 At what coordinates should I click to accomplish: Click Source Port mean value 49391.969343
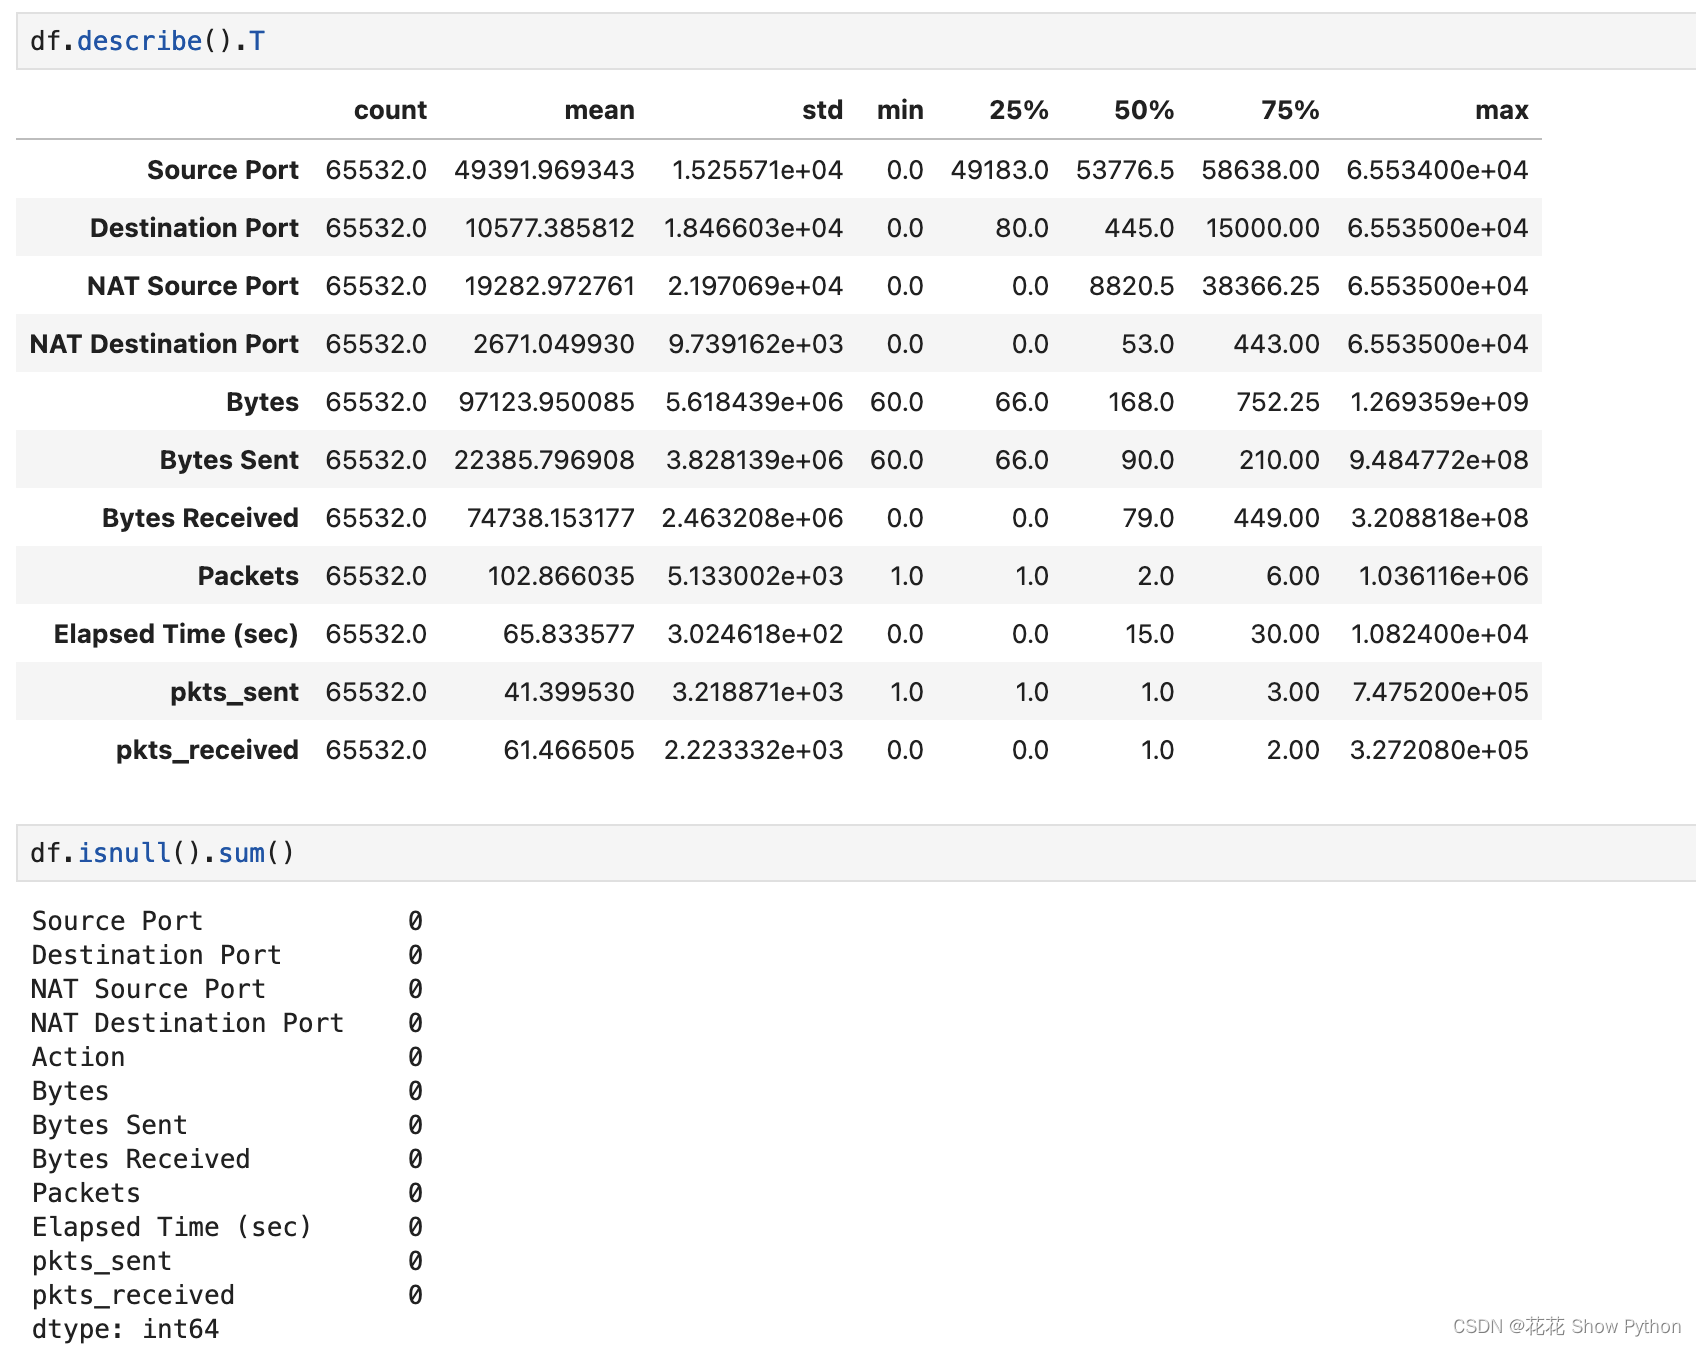544,170
